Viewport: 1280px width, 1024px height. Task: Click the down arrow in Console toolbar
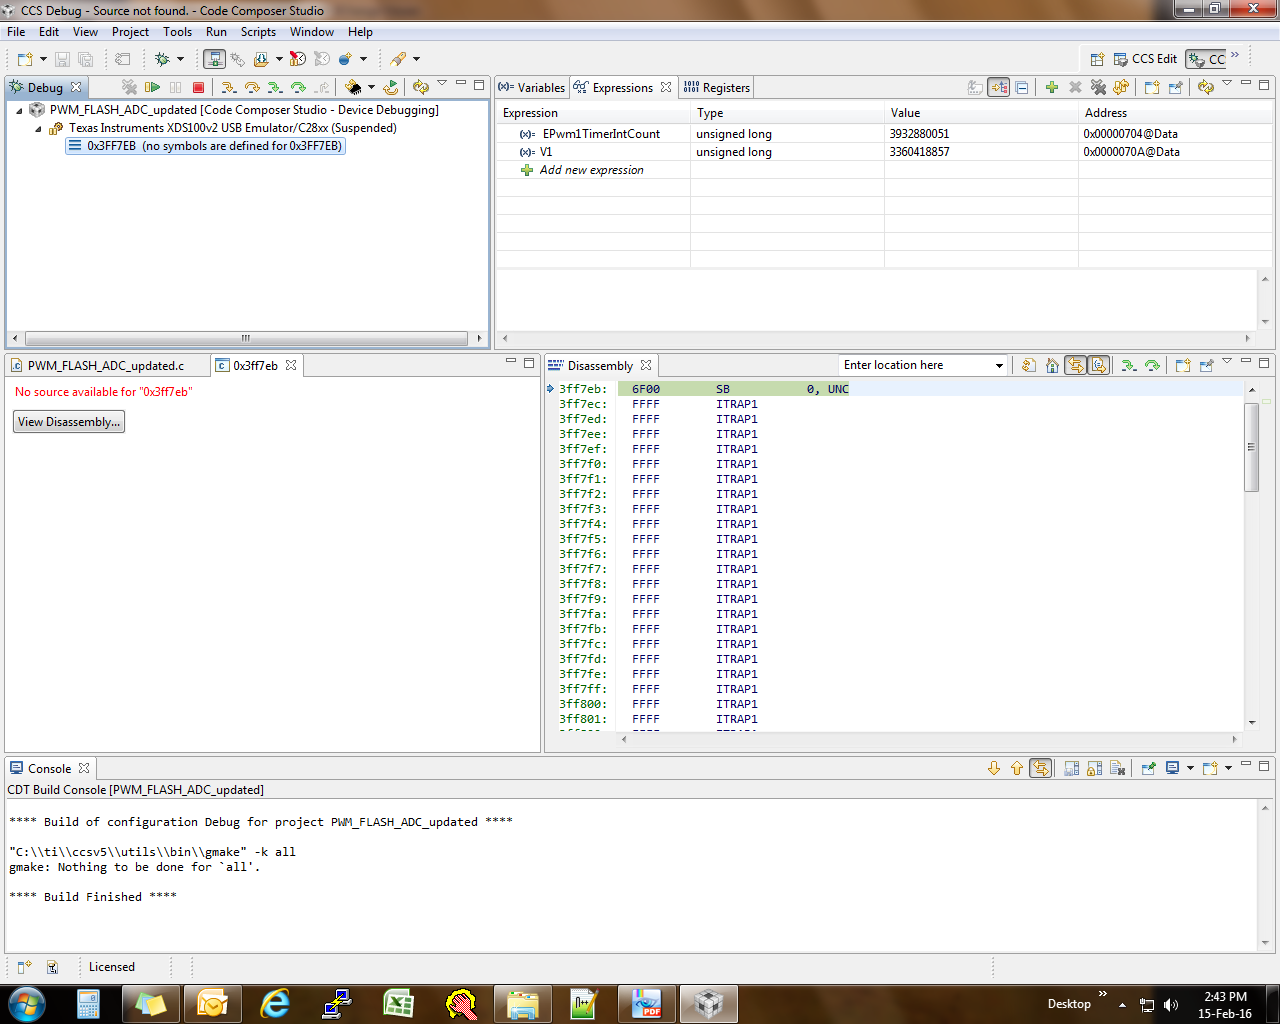coord(994,768)
